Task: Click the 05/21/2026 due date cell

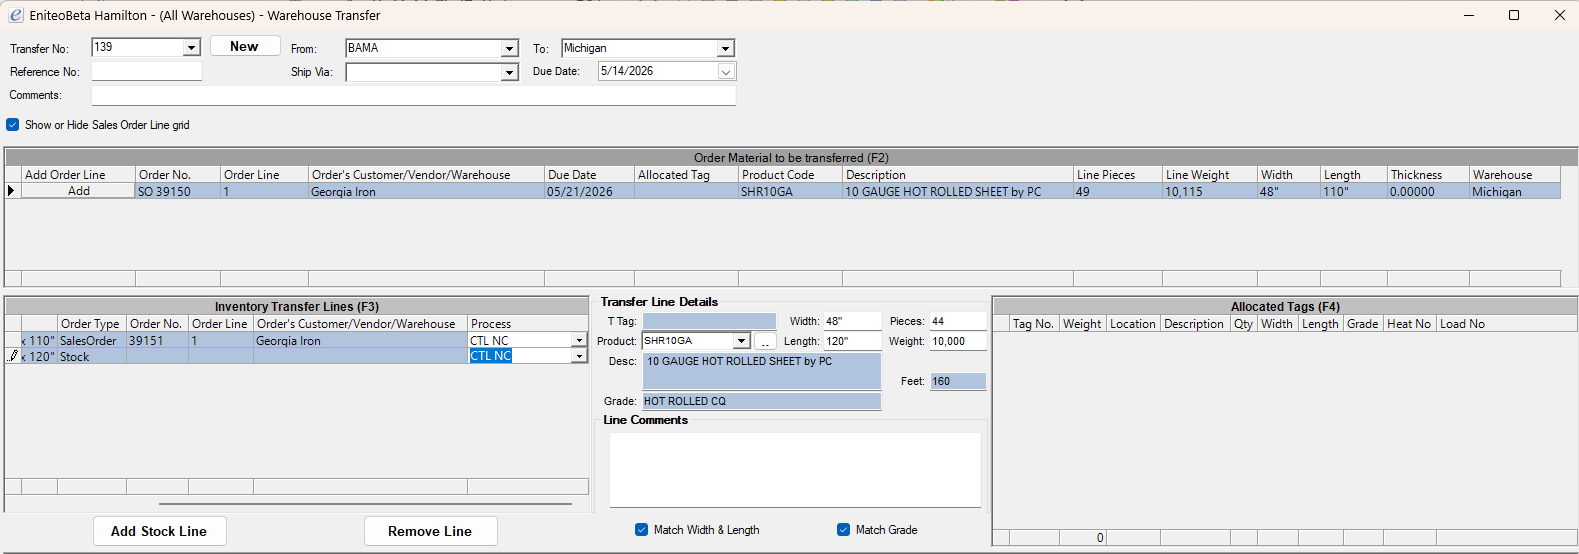Action: click(x=589, y=191)
